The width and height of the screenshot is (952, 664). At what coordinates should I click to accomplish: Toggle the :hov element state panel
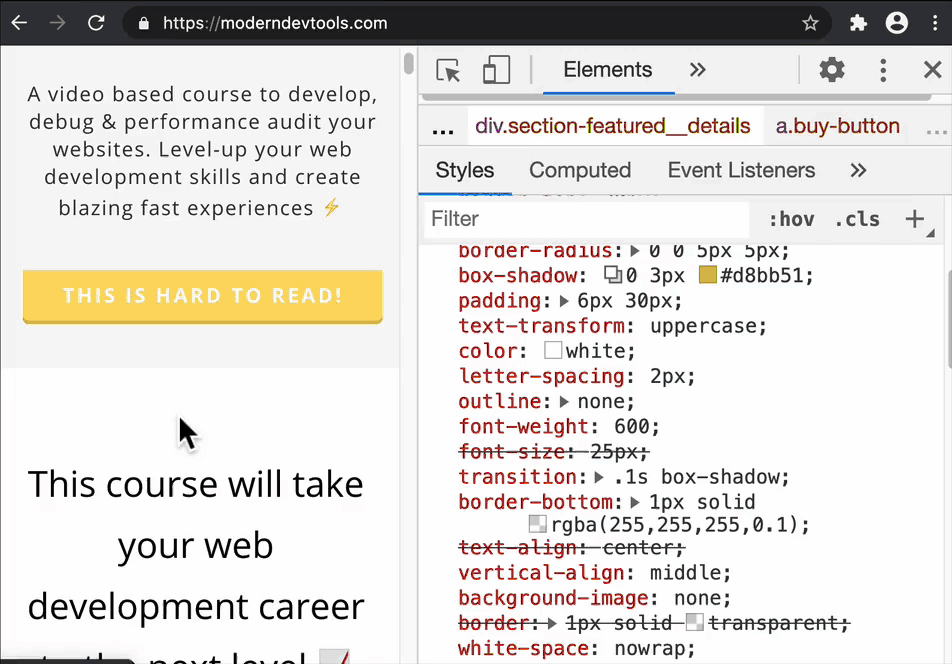click(x=792, y=219)
